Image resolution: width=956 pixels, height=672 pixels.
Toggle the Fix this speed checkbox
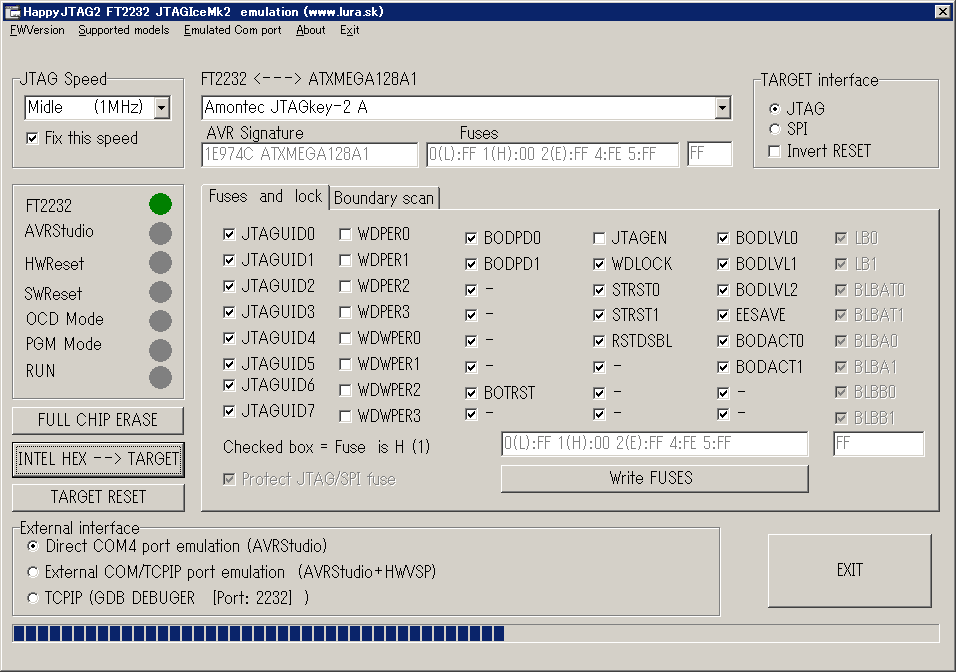[32, 138]
